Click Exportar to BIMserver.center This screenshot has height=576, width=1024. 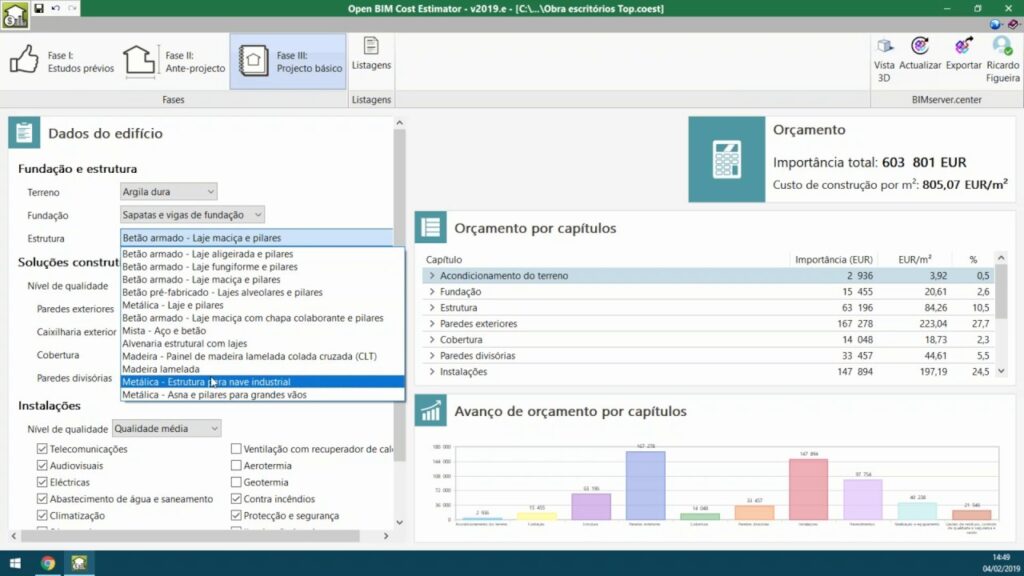(x=963, y=54)
